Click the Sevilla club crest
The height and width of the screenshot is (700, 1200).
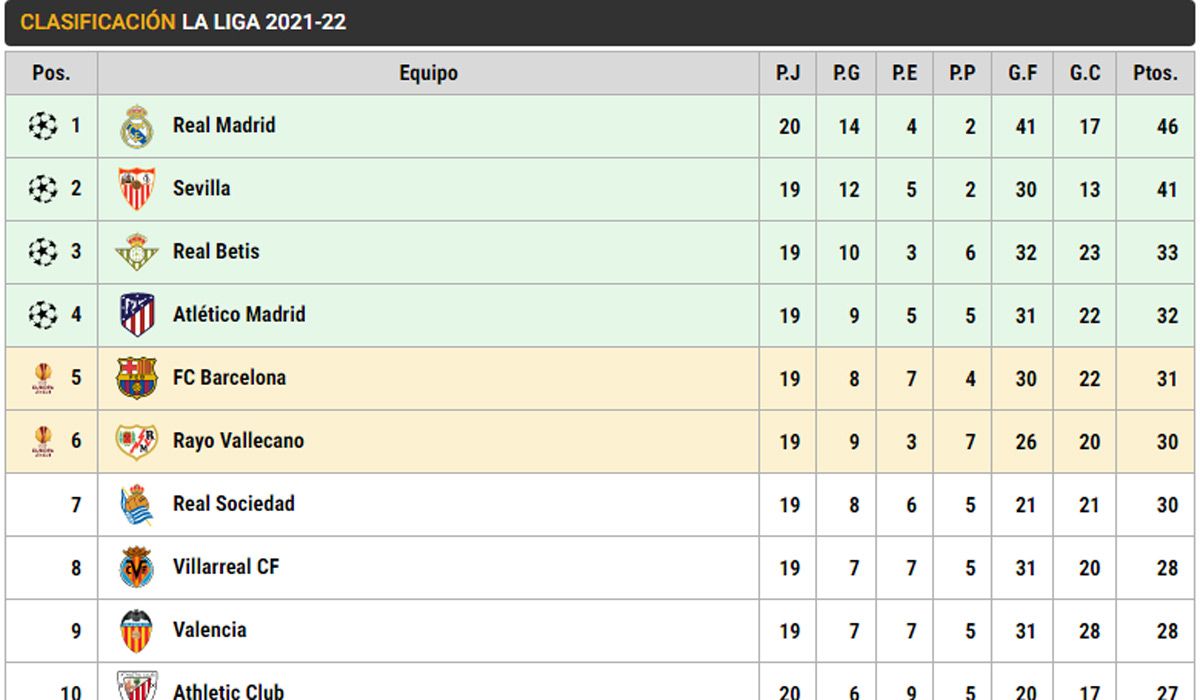(x=137, y=189)
